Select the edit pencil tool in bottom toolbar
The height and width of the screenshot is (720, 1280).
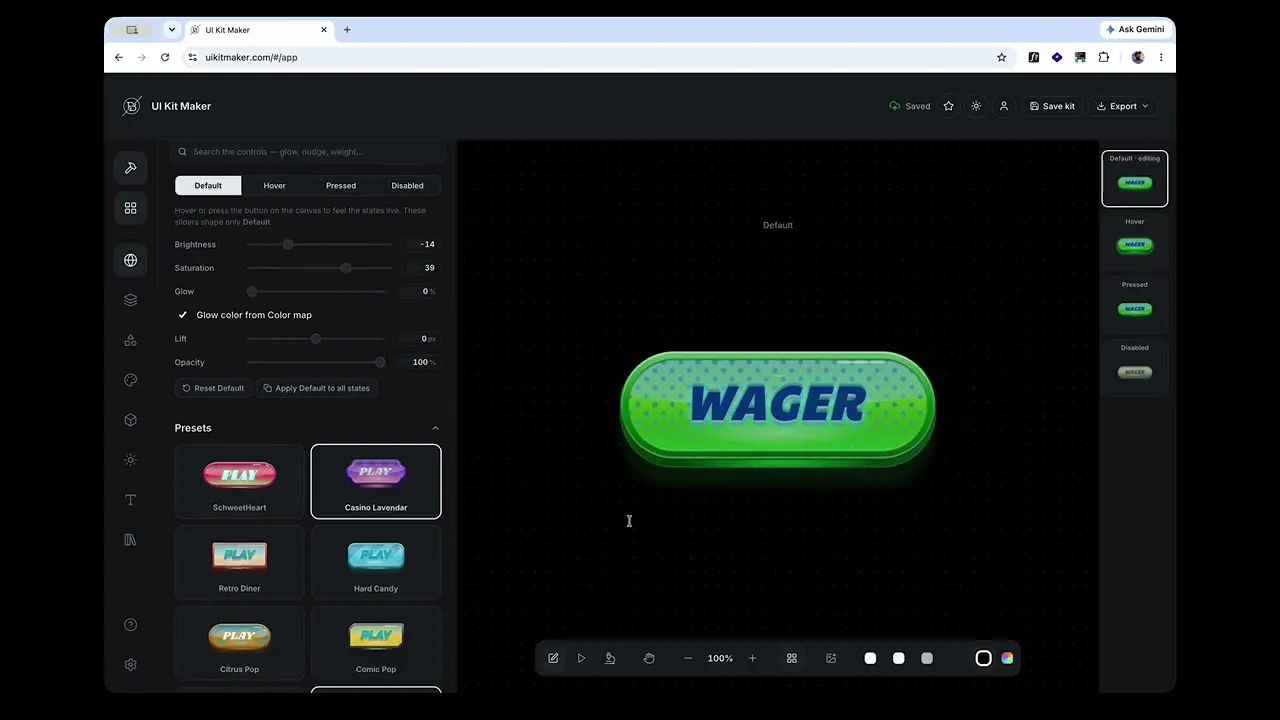pyautogui.click(x=553, y=658)
